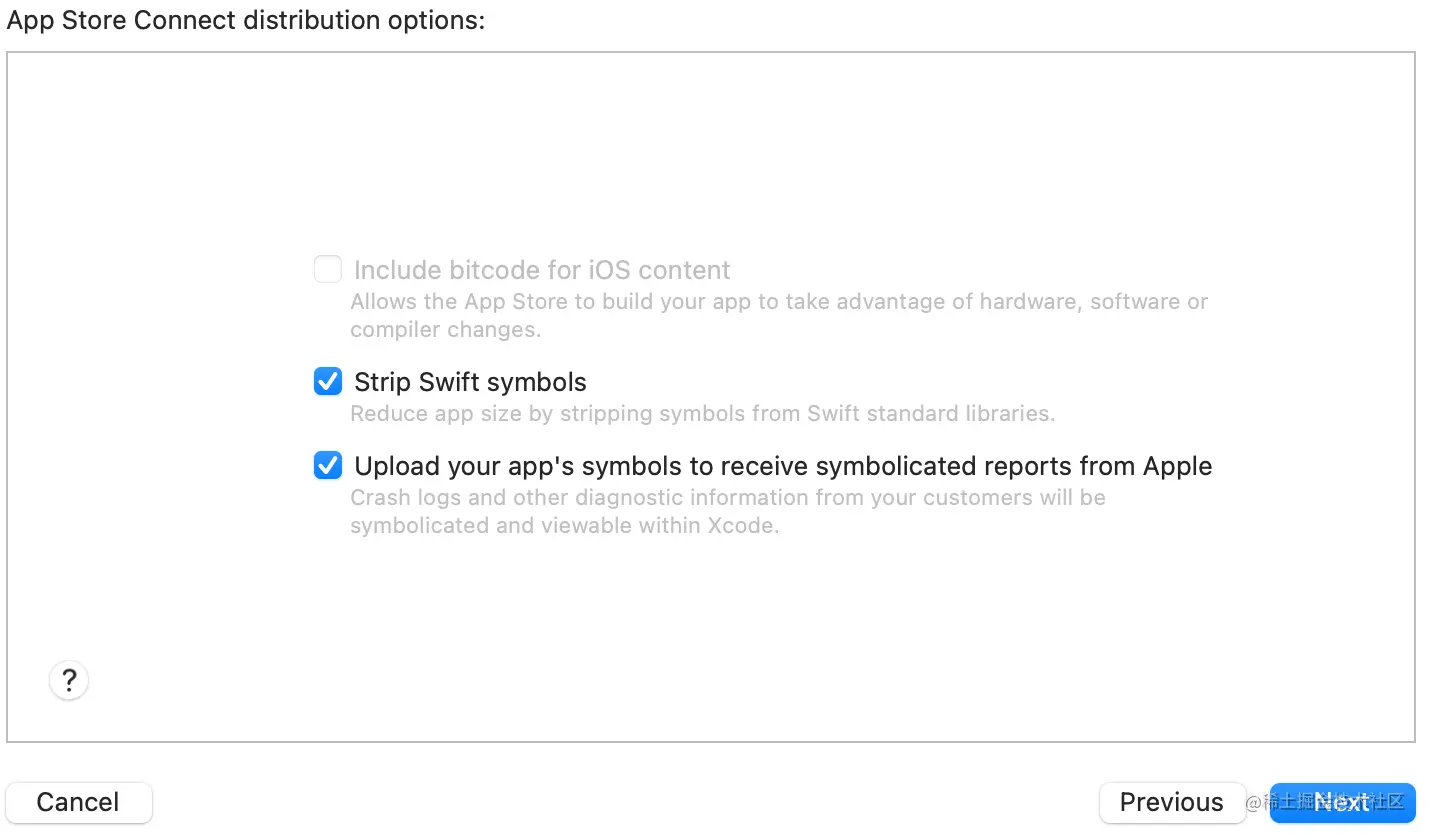
Task: Tick the Include bitcode for iOS content checkbox
Action: pos(328,269)
